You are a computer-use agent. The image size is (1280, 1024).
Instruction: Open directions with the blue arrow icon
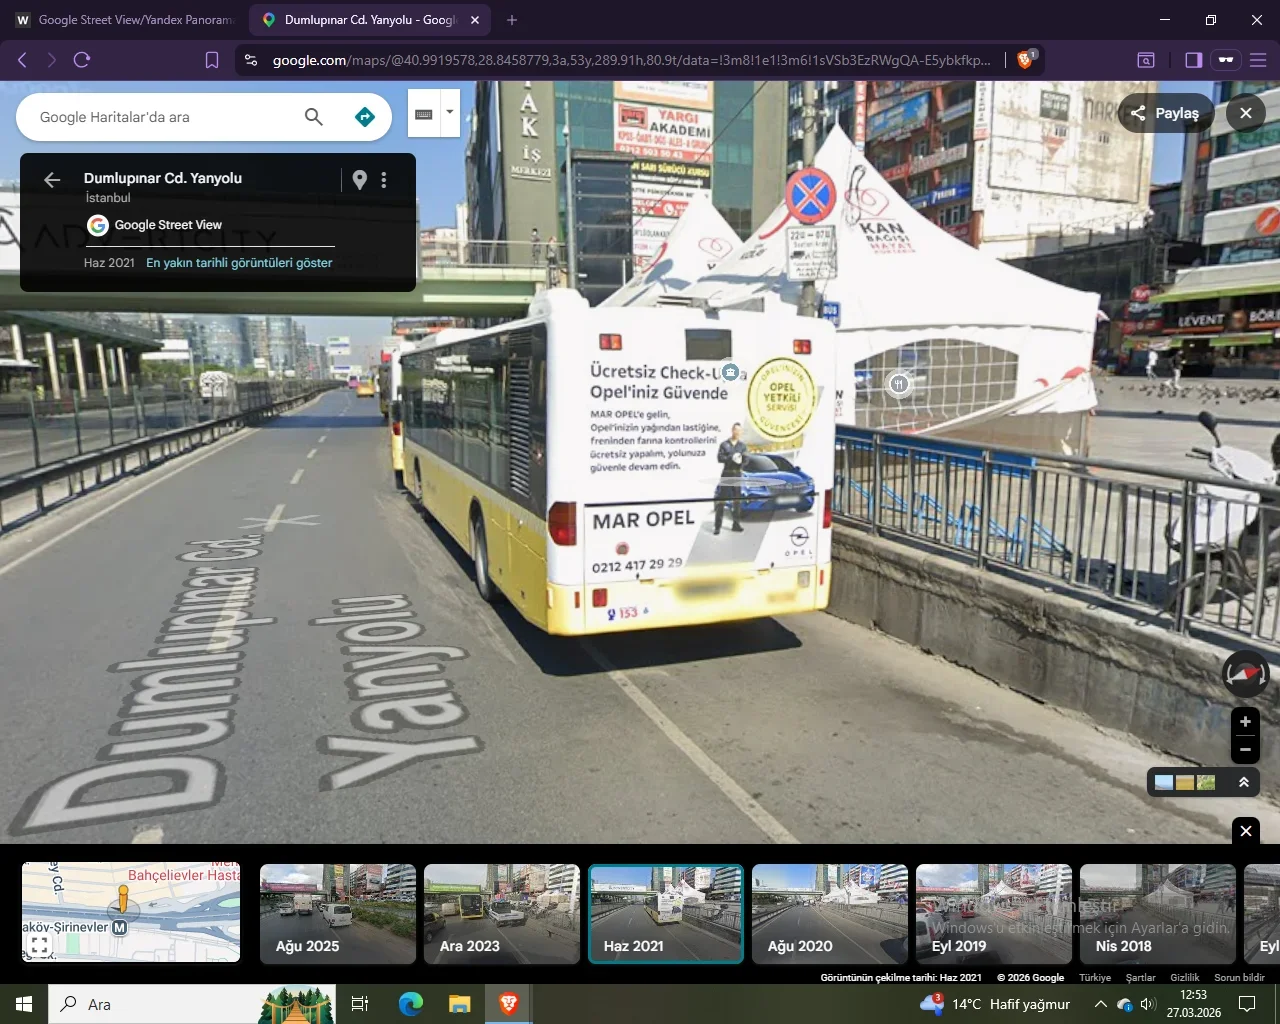point(365,117)
